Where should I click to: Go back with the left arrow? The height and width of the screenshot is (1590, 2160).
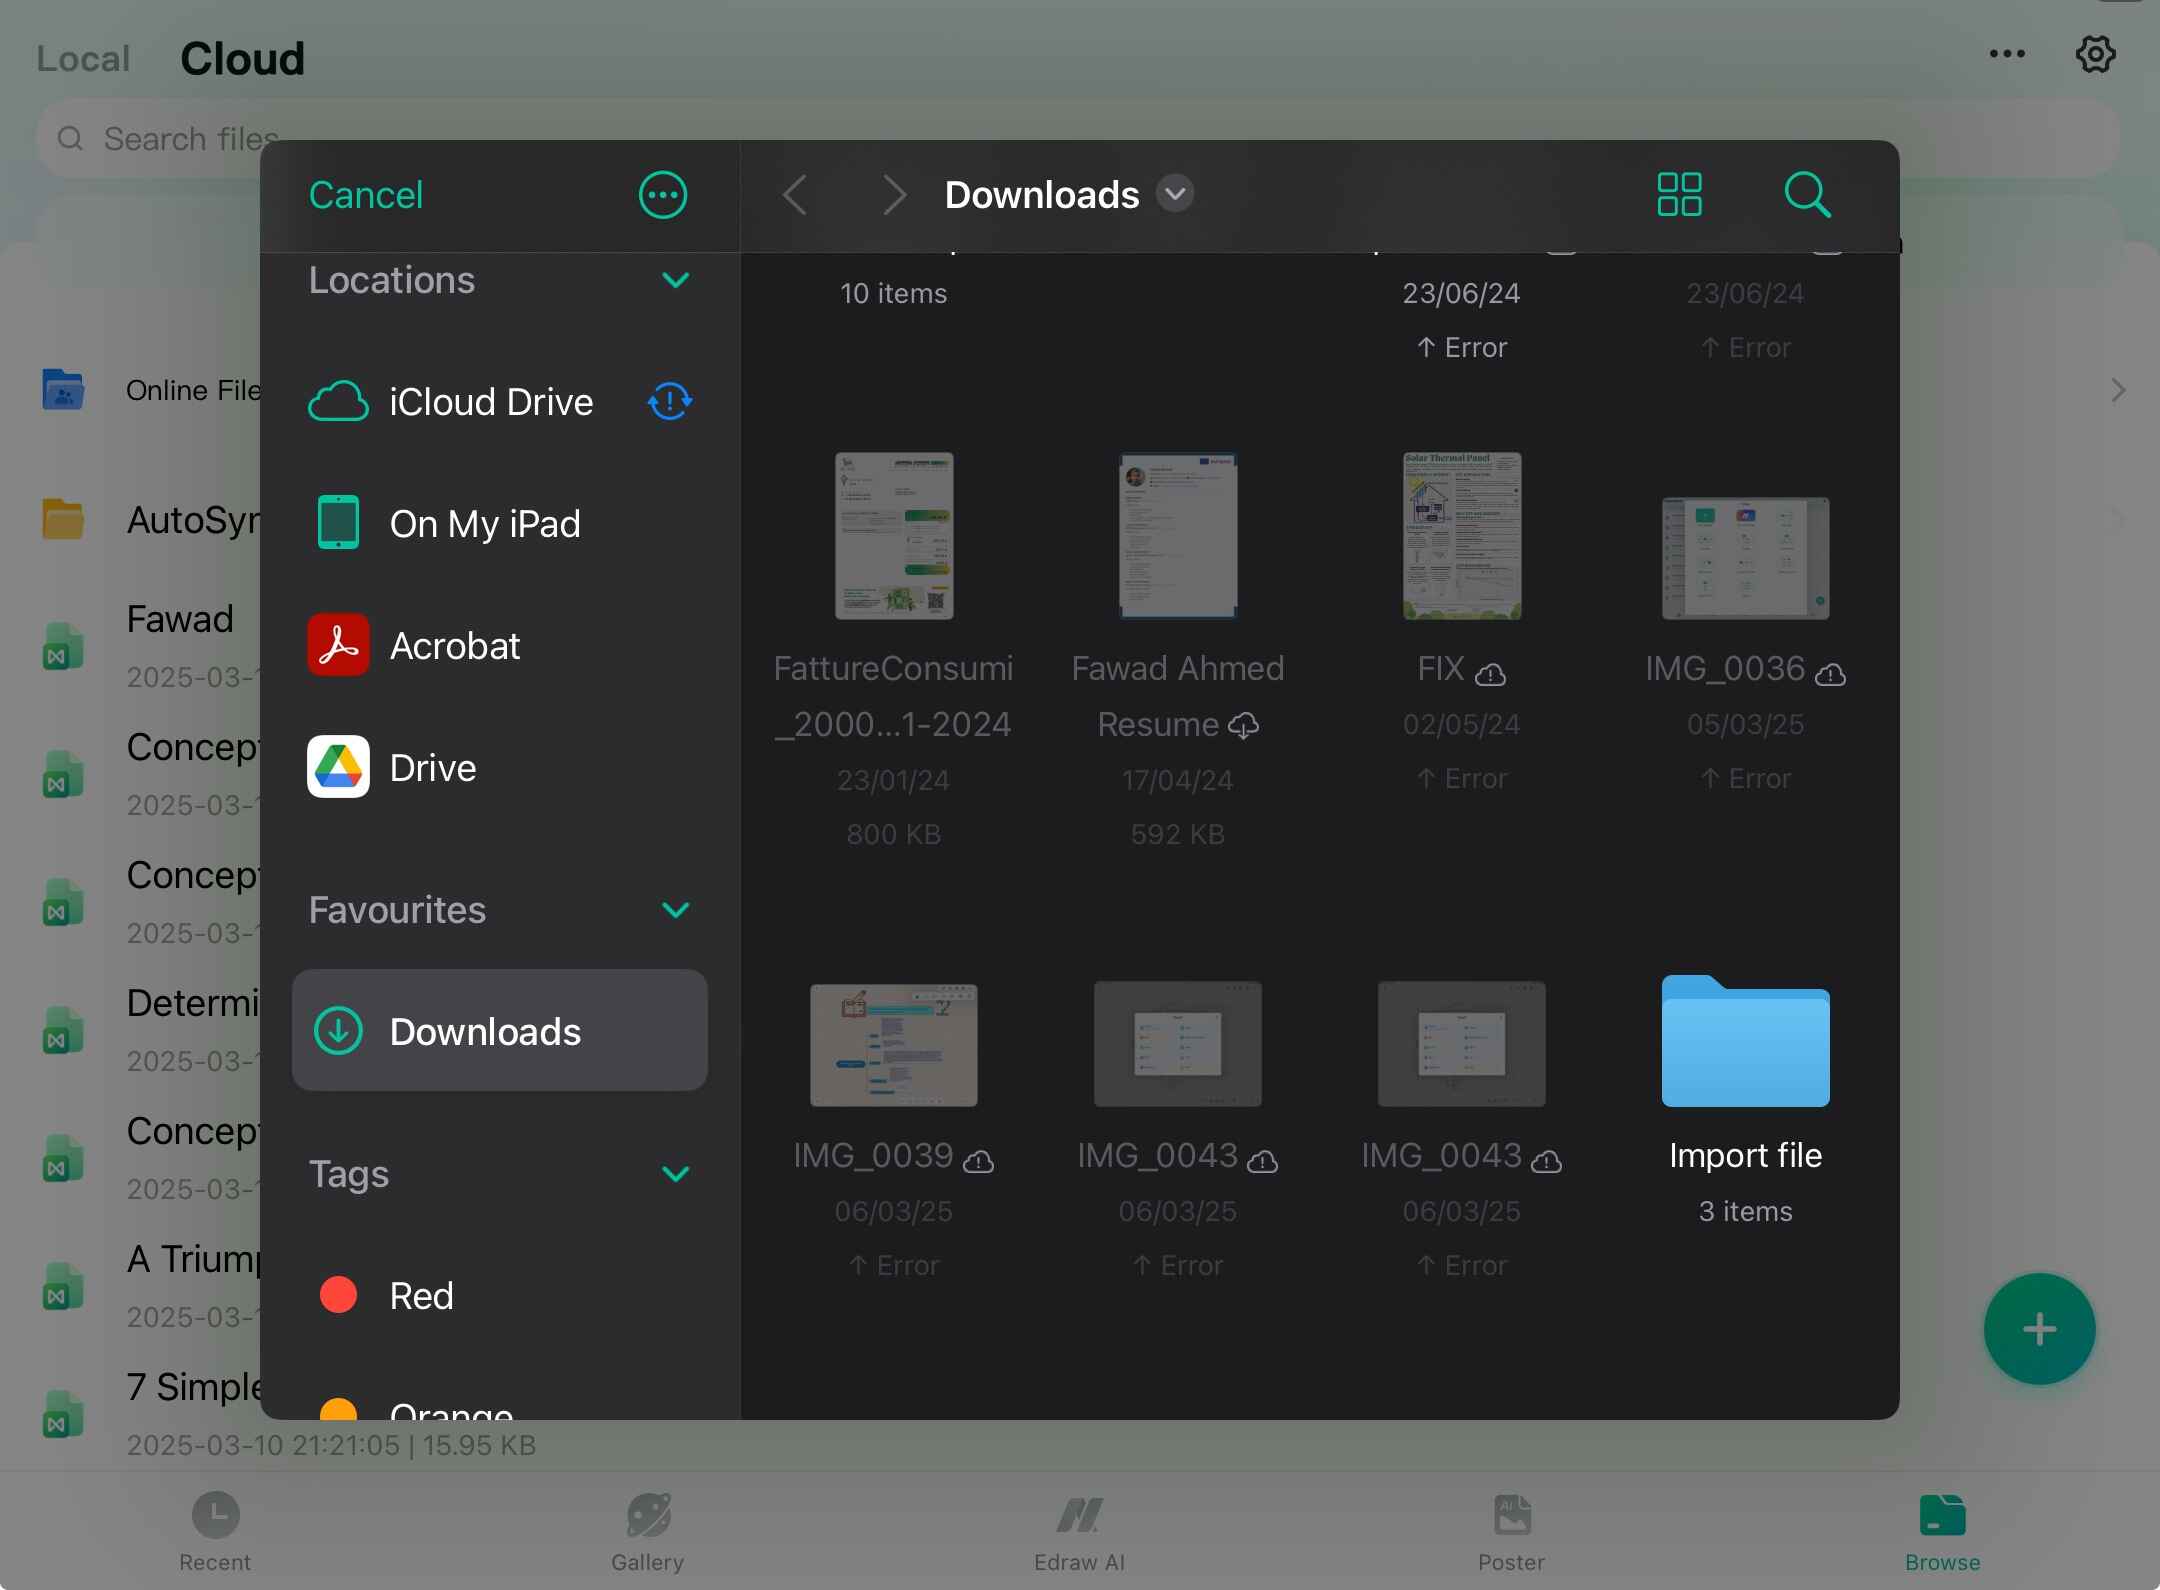pos(796,194)
